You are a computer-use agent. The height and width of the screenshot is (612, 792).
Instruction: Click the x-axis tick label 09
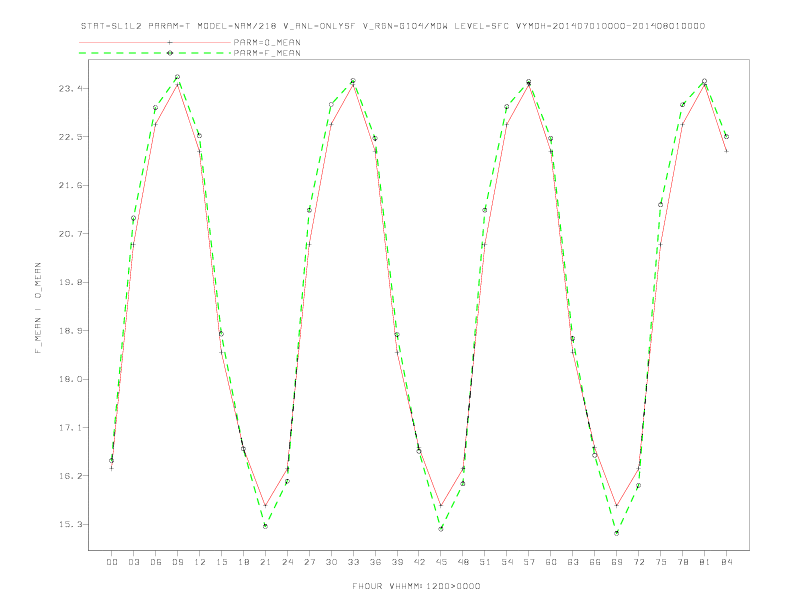coord(177,562)
